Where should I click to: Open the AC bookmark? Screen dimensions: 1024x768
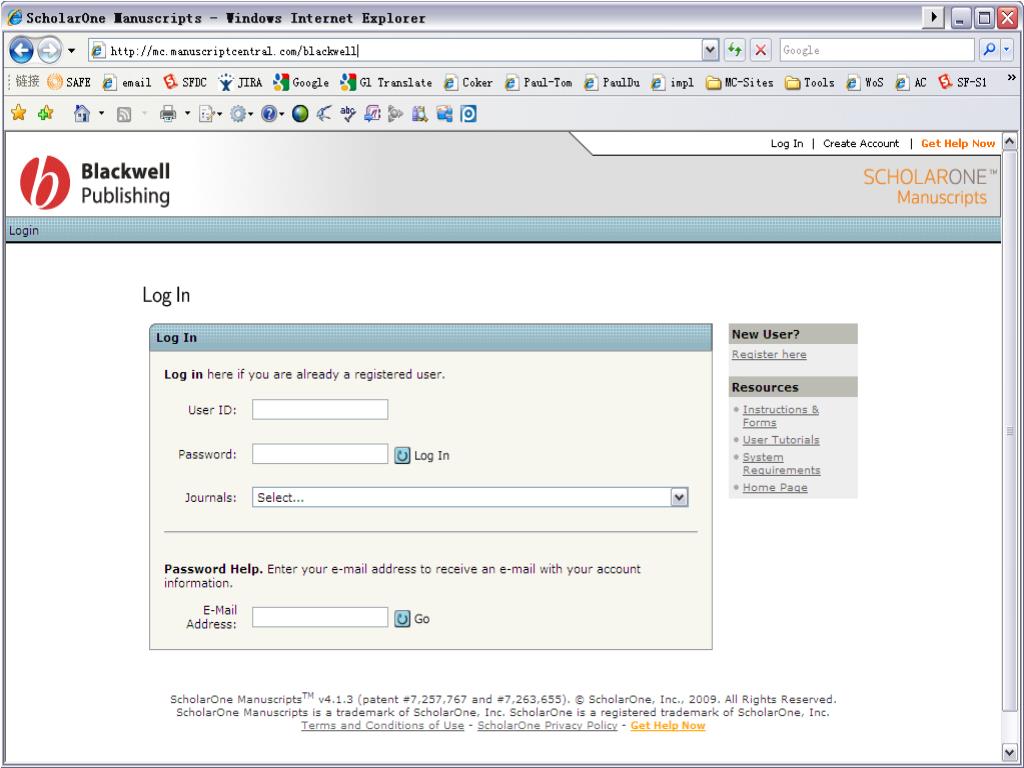[911, 82]
